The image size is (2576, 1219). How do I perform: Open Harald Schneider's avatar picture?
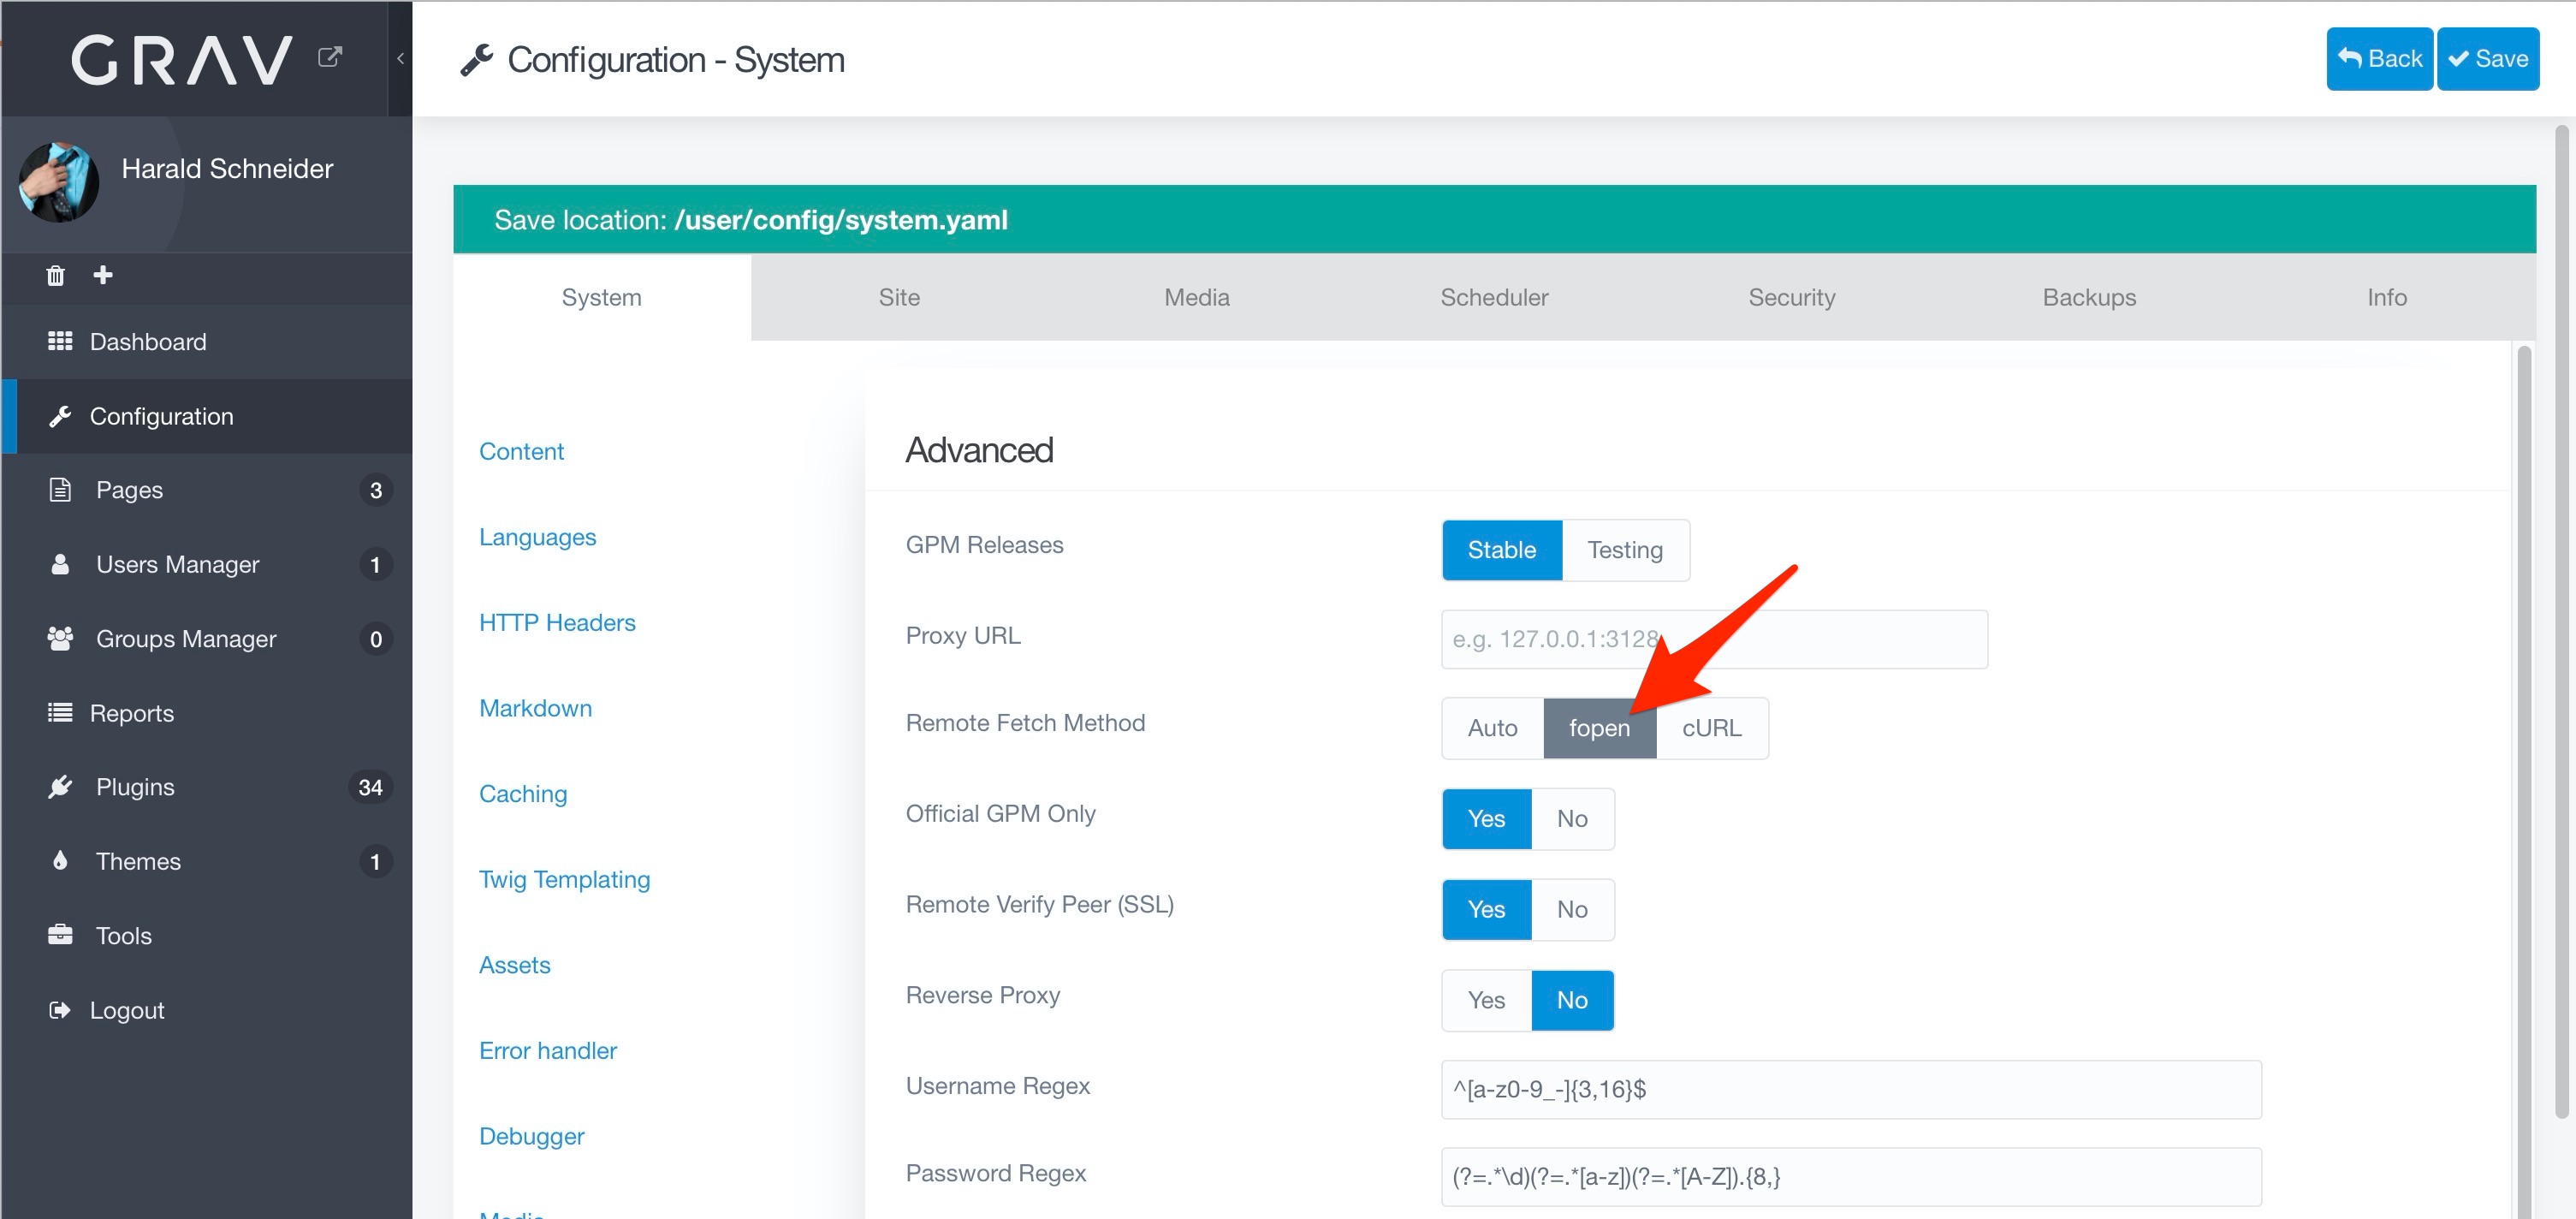coord(59,182)
